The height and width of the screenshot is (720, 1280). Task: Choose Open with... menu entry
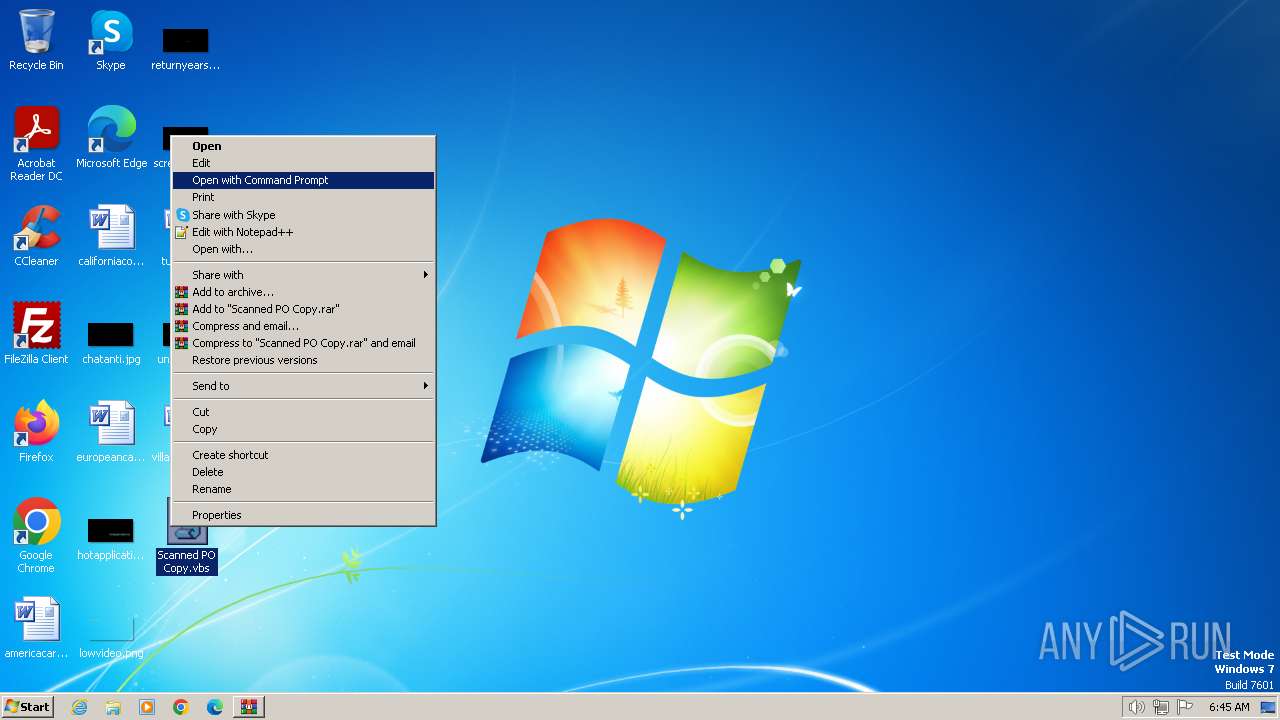point(303,249)
